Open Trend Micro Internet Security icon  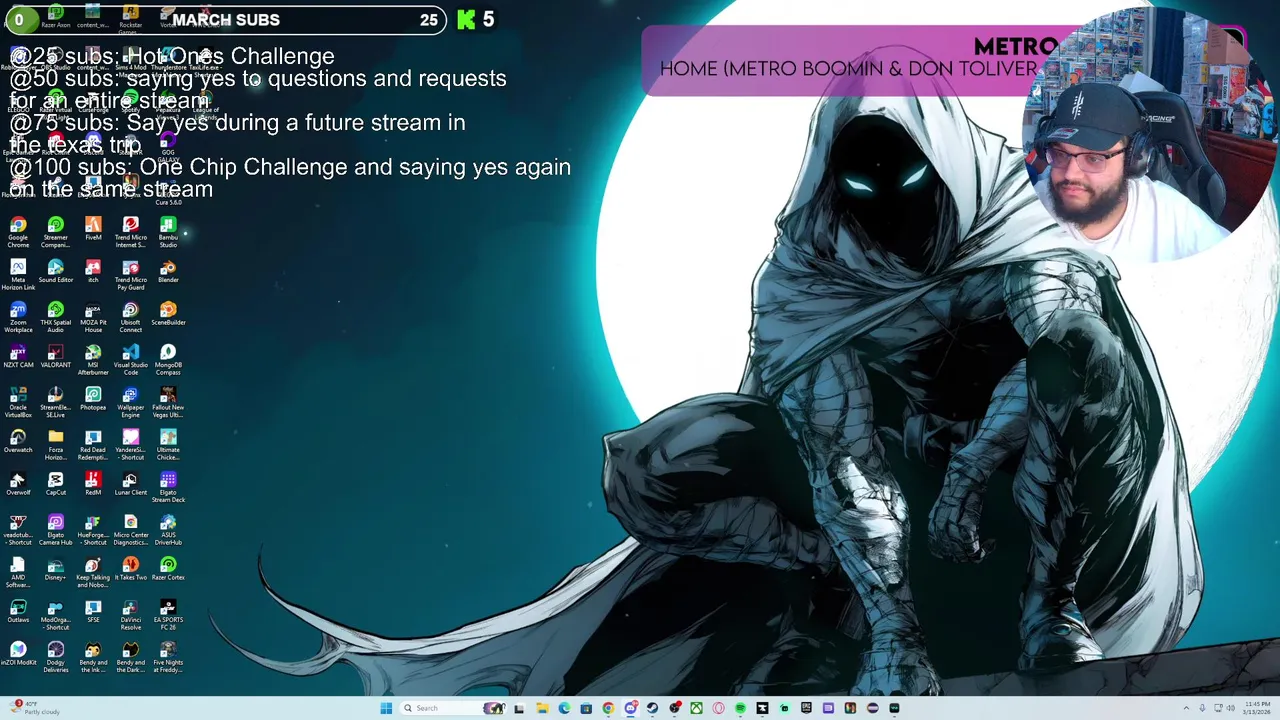pyautogui.click(x=130, y=232)
